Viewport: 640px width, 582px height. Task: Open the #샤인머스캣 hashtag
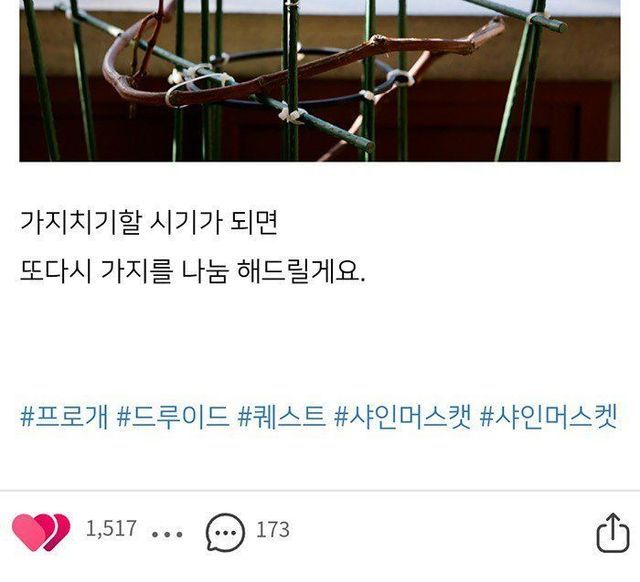pyautogui.click(x=403, y=417)
